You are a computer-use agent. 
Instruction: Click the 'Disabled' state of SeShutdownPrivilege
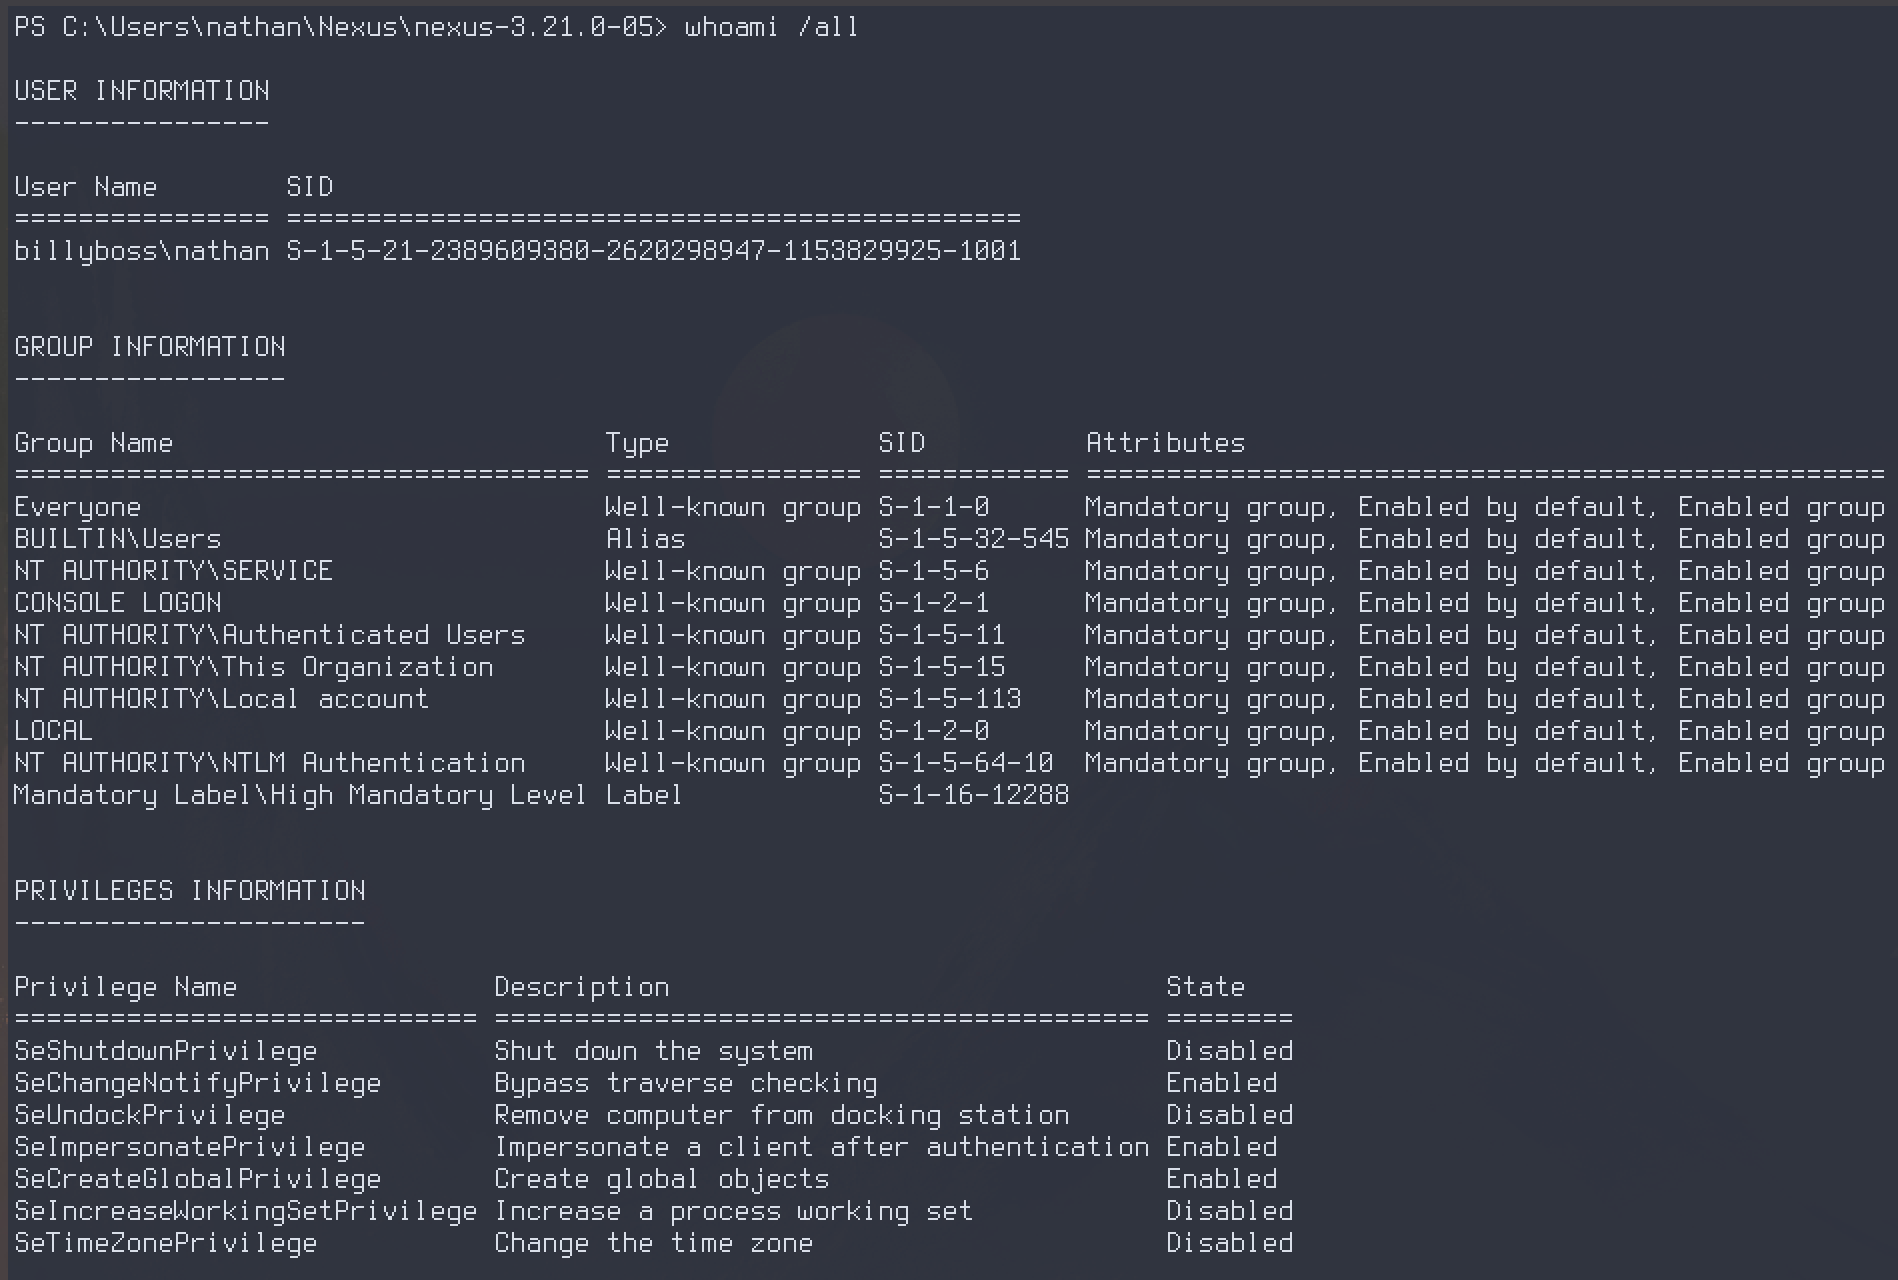(x=1230, y=1051)
